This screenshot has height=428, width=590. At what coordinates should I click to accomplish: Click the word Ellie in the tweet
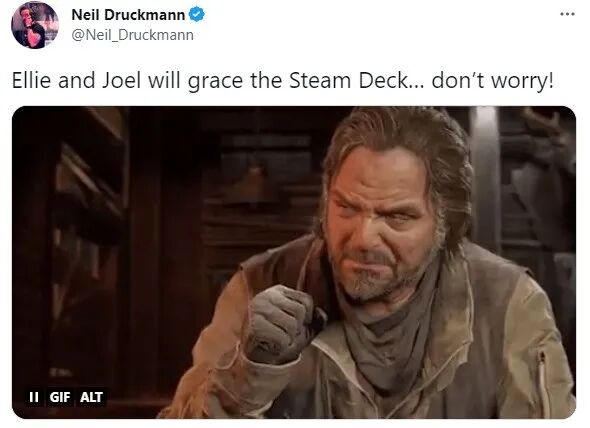31,81
